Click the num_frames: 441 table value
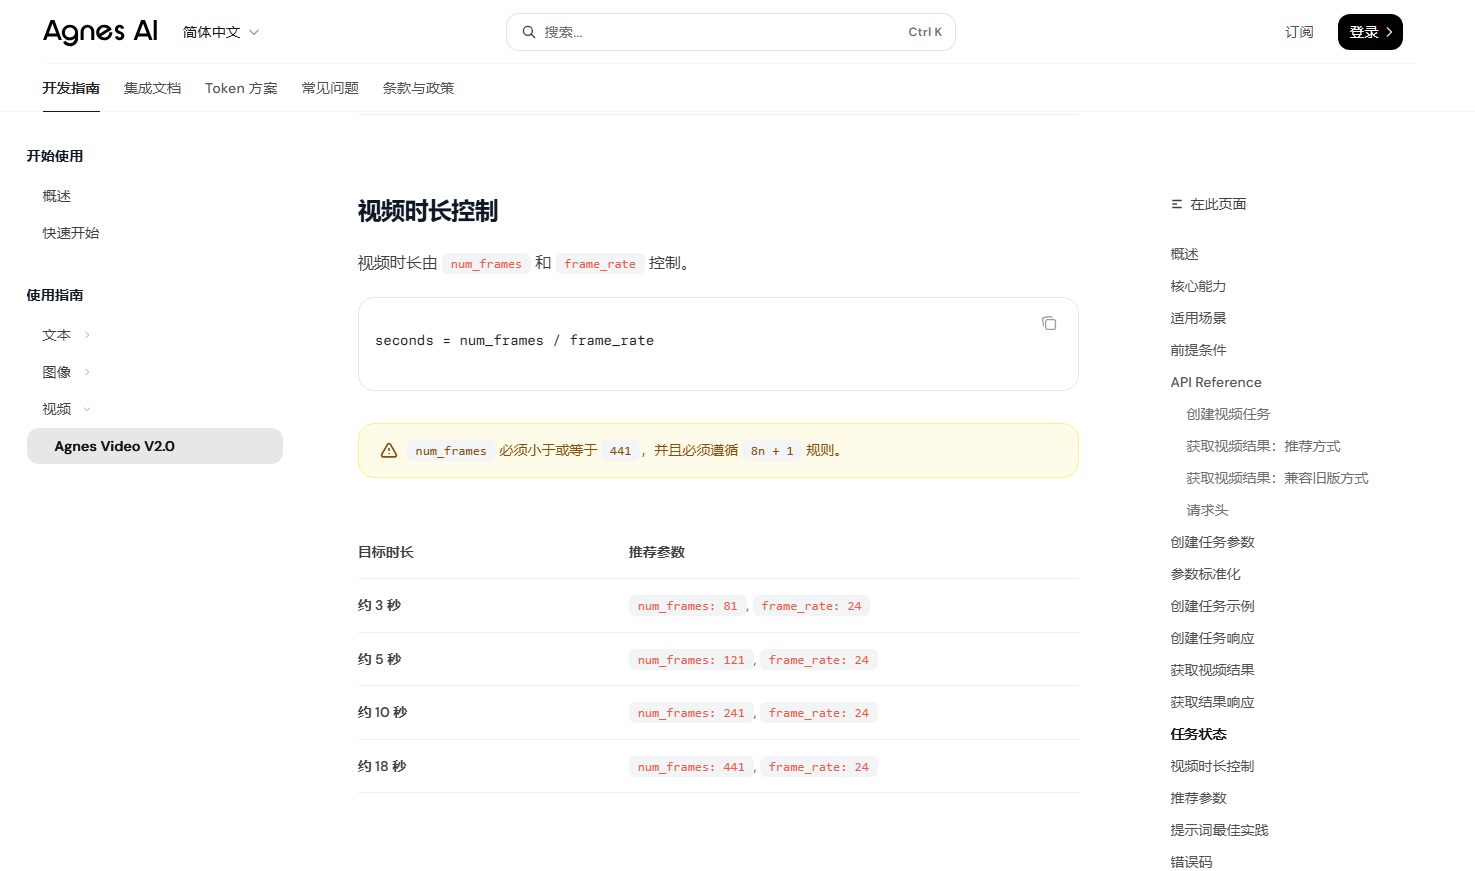The width and height of the screenshot is (1475, 871). point(691,767)
